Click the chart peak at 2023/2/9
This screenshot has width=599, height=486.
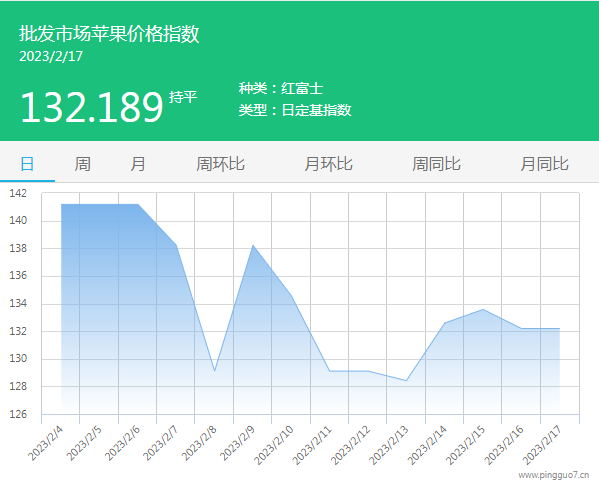click(253, 245)
